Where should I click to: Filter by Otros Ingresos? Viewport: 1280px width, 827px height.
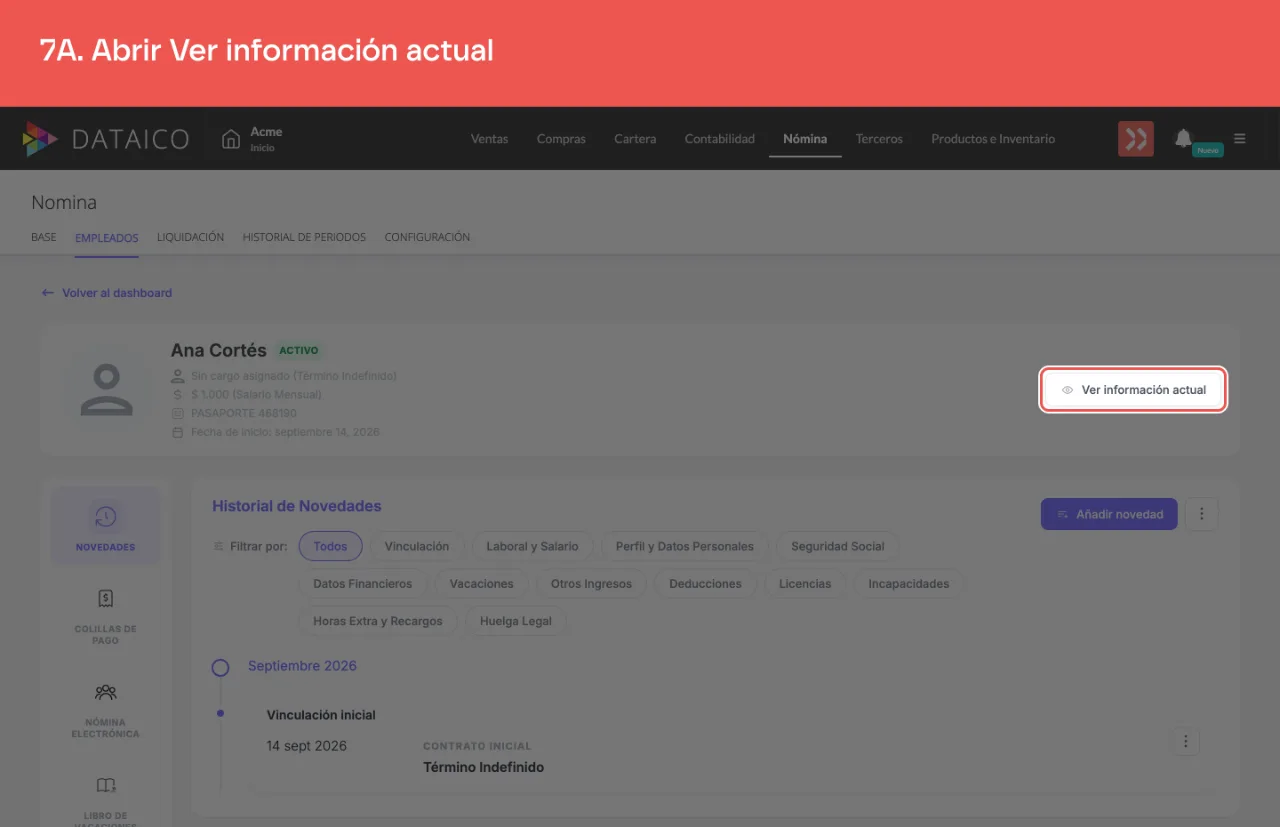click(592, 583)
